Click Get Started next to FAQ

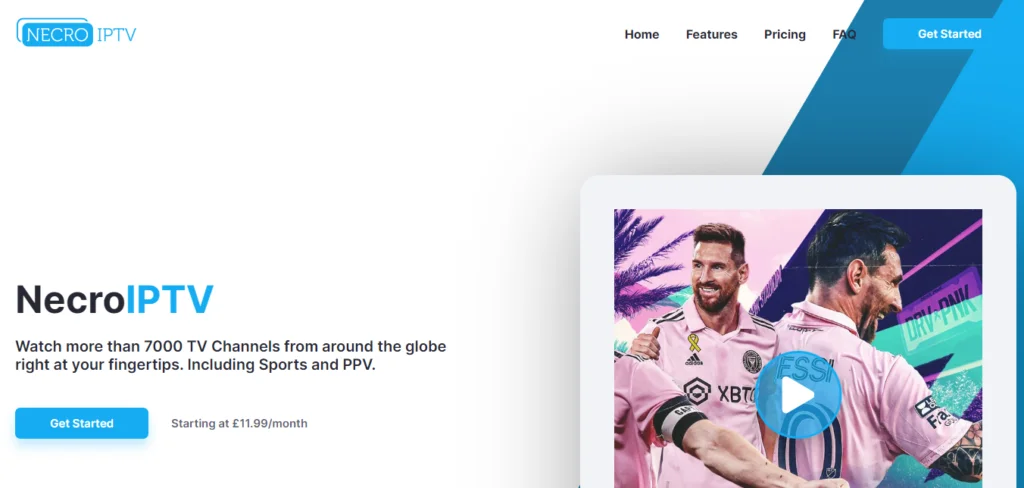pos(948,34)
